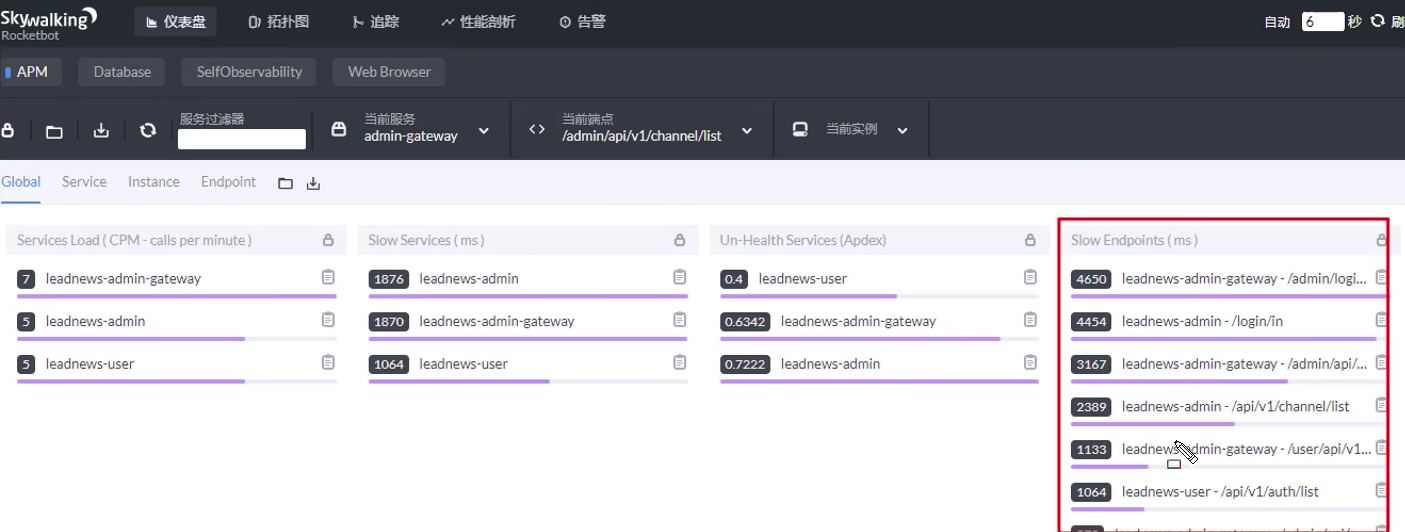Select the Instance sub-tab

(x=154, y=182)
